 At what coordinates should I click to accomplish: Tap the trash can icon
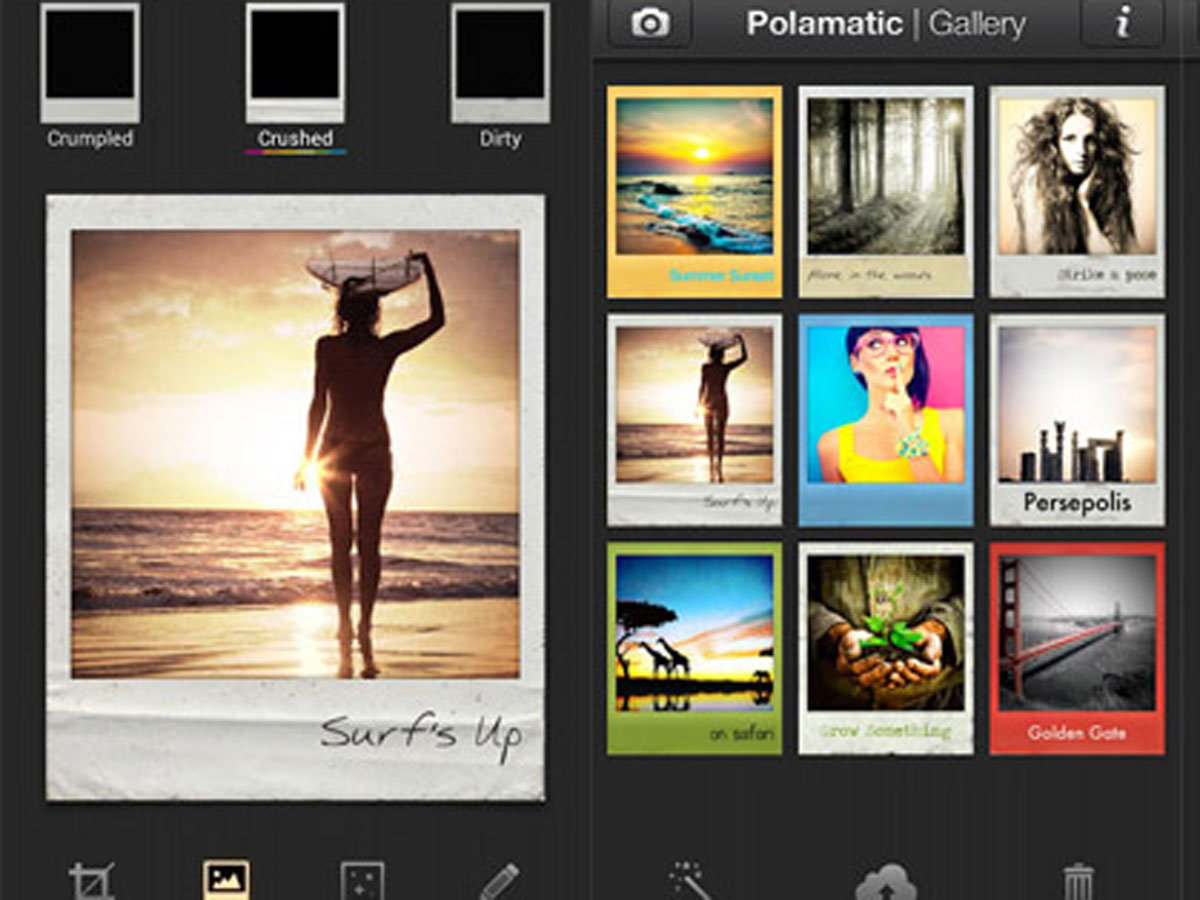point(1078,883)
